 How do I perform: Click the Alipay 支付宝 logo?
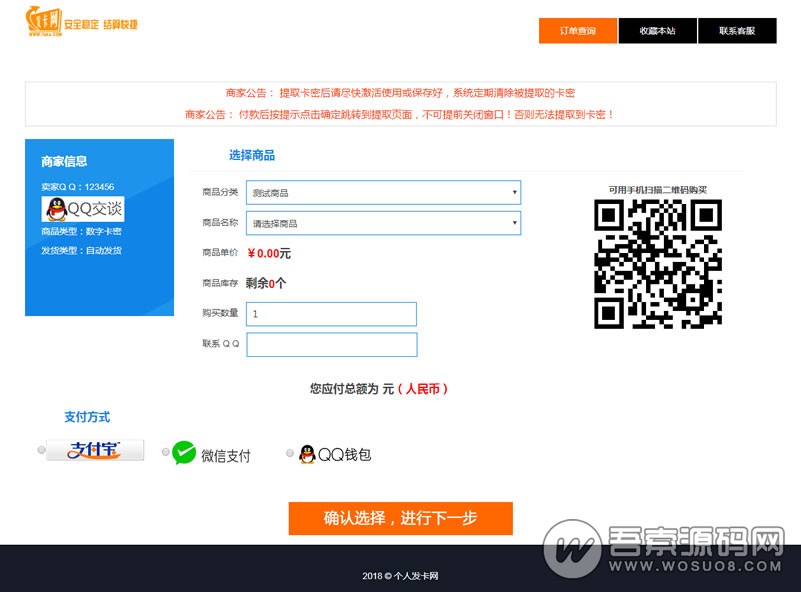click(95, 451)
